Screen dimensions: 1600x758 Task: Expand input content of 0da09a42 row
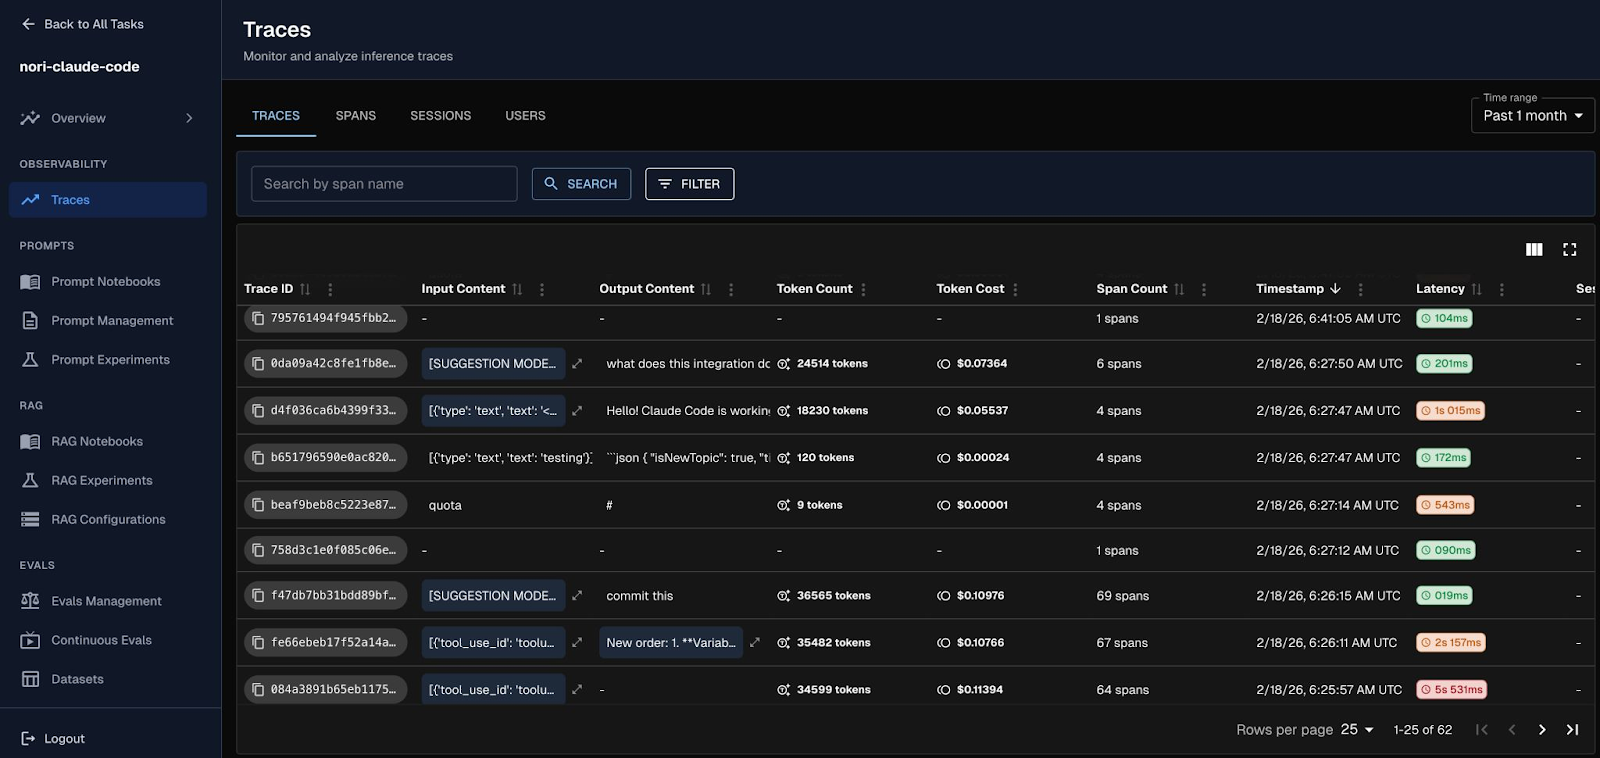point(577,364)
